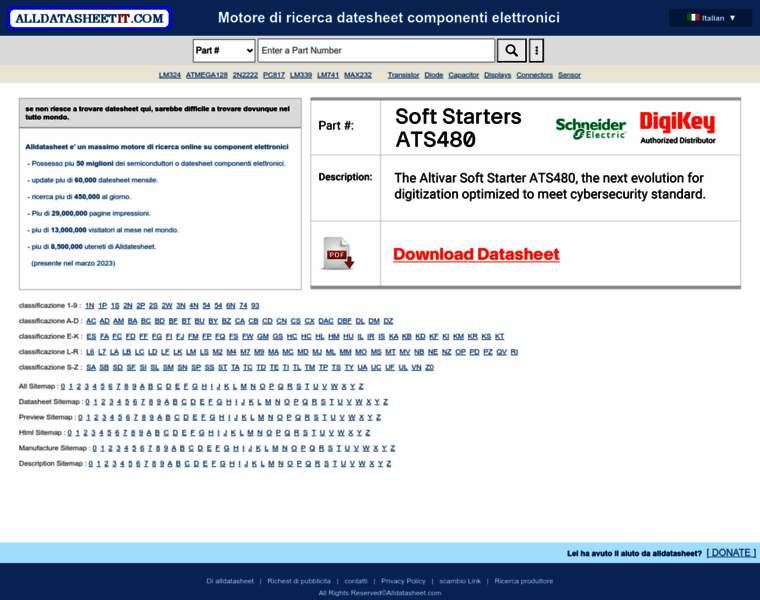Screen dimensions: 760x600
Task: Browse the Sensor category link
Action: coord(570,75)
